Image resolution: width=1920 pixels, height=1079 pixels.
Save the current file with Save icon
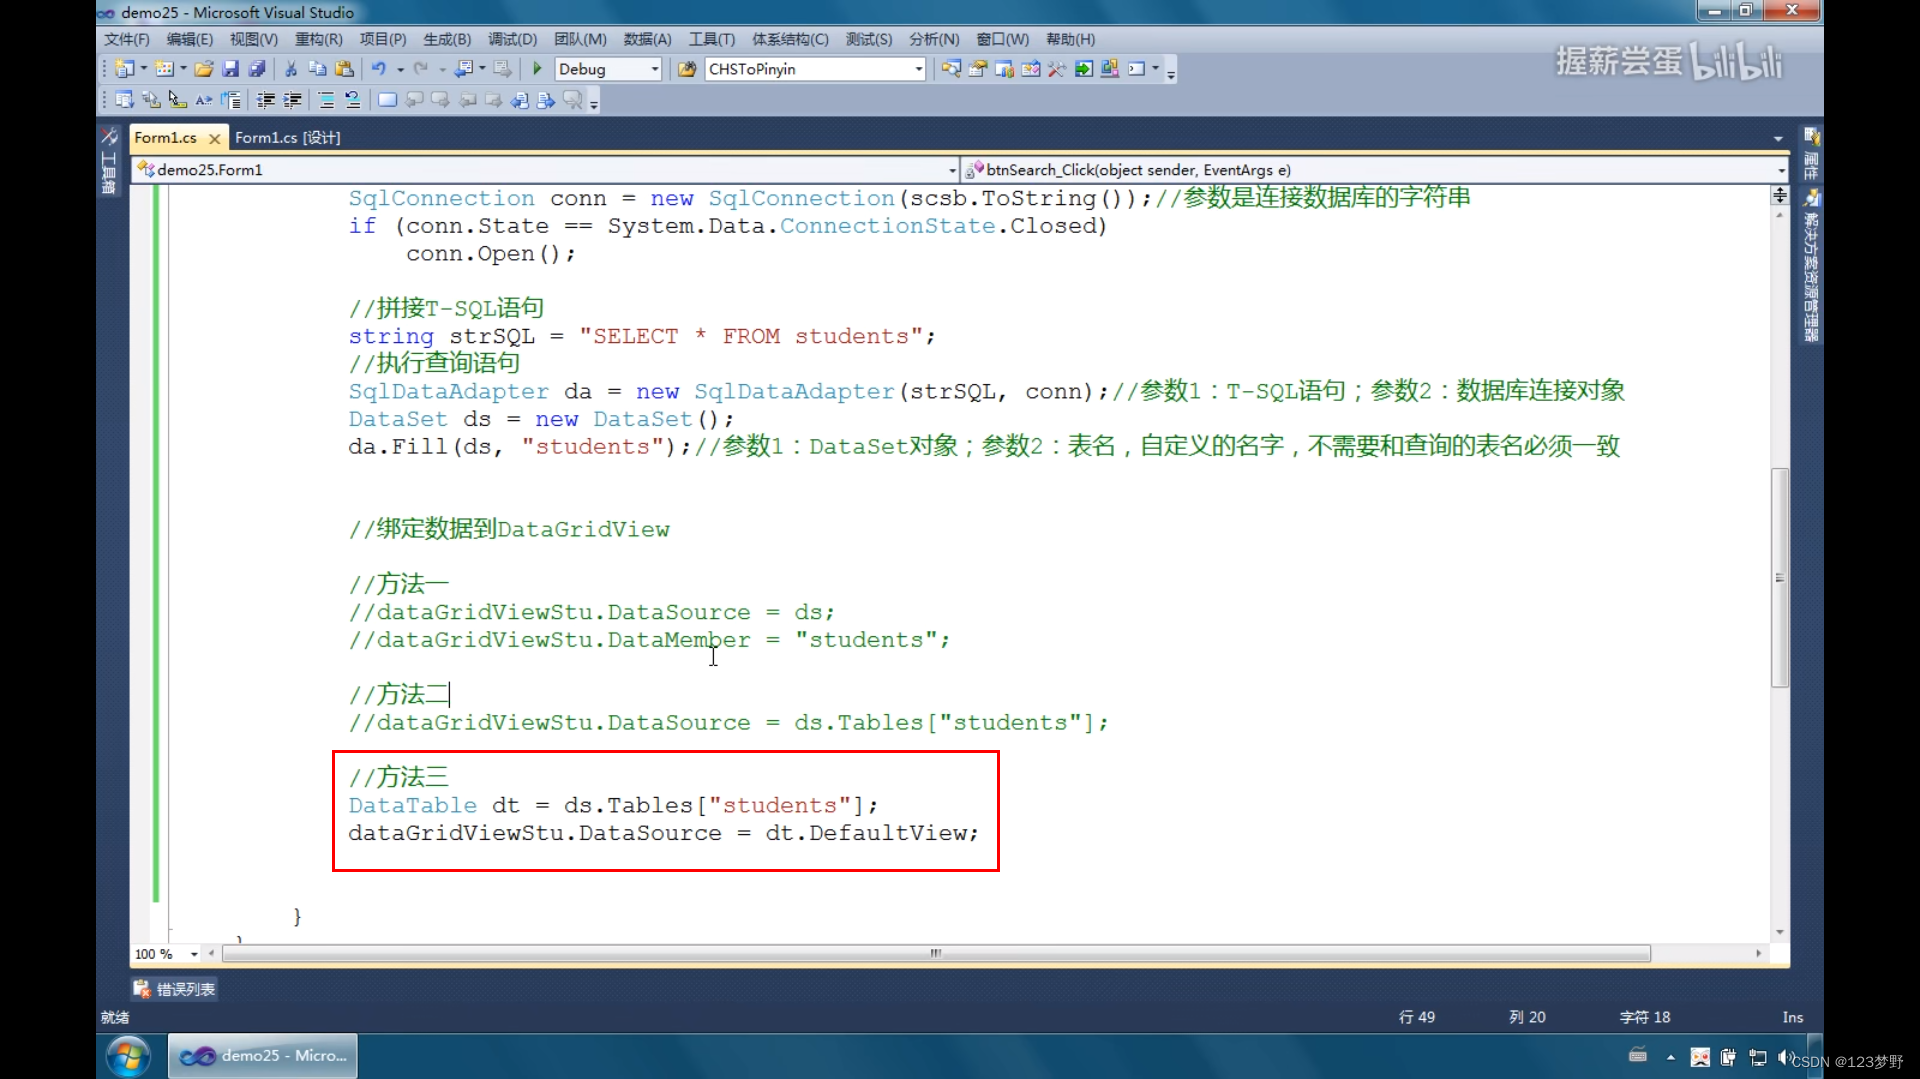pos(231,69)
